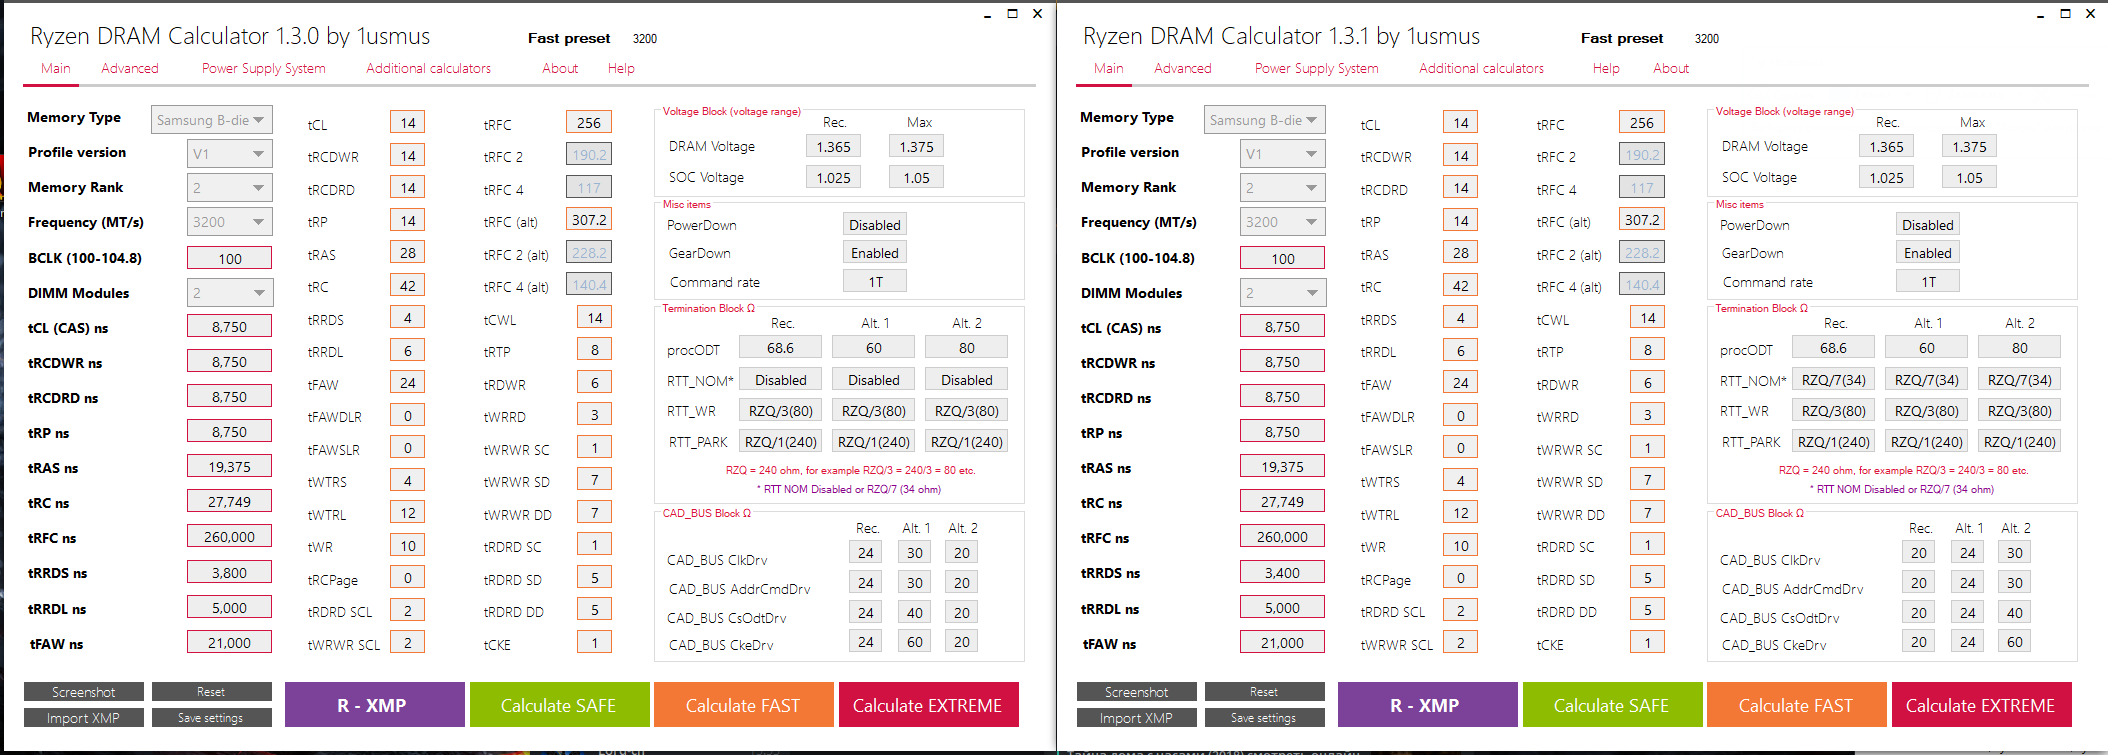Select RTT_PARK Alt. 2 value in 1.3.1 window
The width and height of the screenshot is (2108, 755).
2020,442
